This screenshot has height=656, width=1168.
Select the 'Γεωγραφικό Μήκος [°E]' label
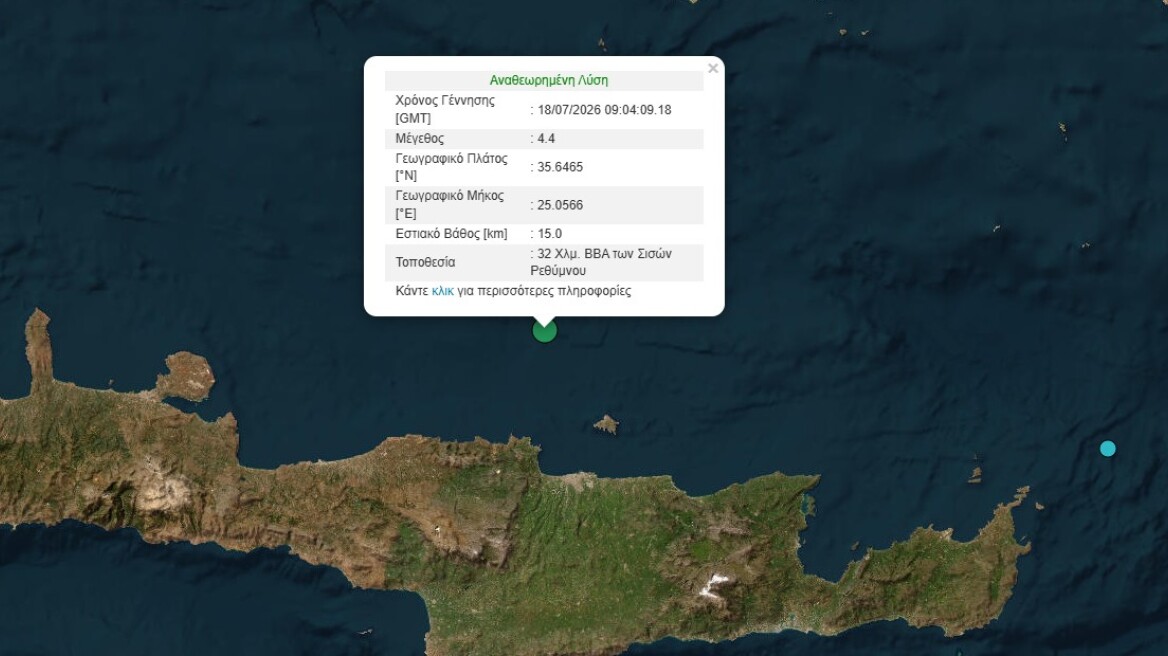pos(449,205)
